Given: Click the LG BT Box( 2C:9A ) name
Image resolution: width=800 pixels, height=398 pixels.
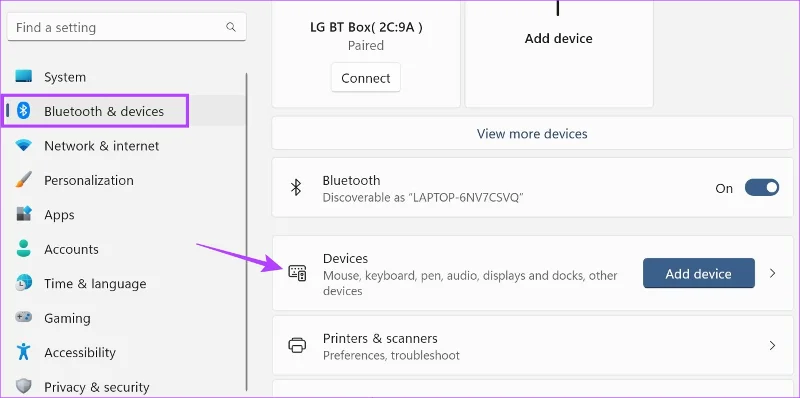Looking at the screenshot, I should coord(366,27).
